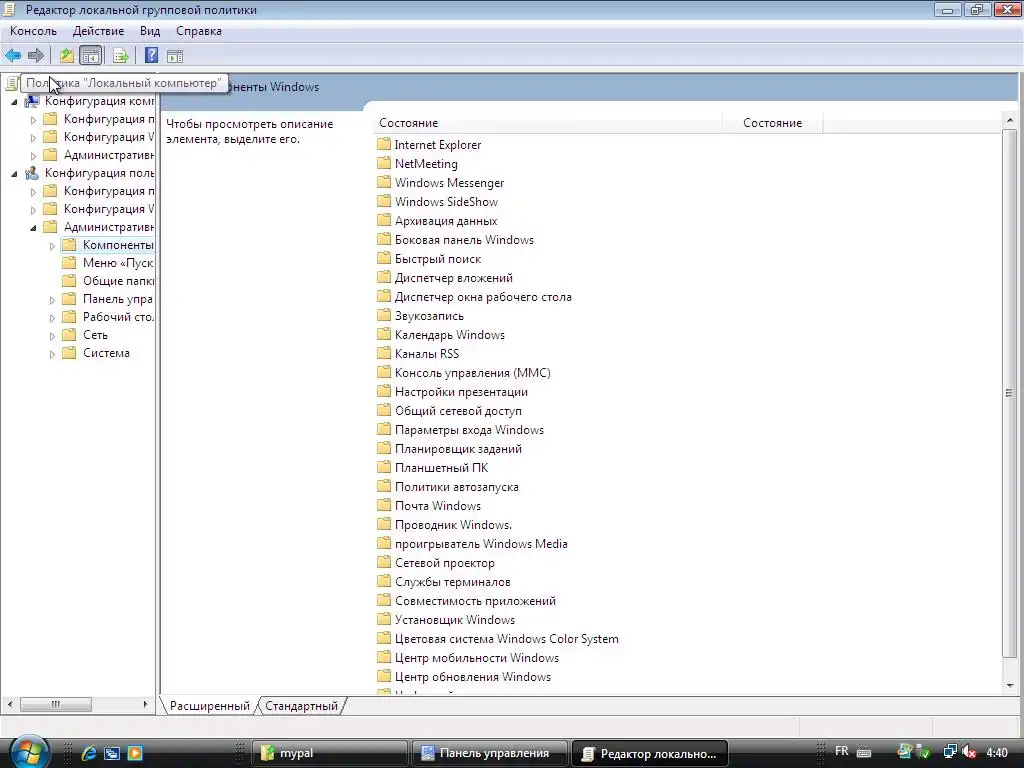
Task: Select Политики автозапуска list entry
Action: coord(448,487)
